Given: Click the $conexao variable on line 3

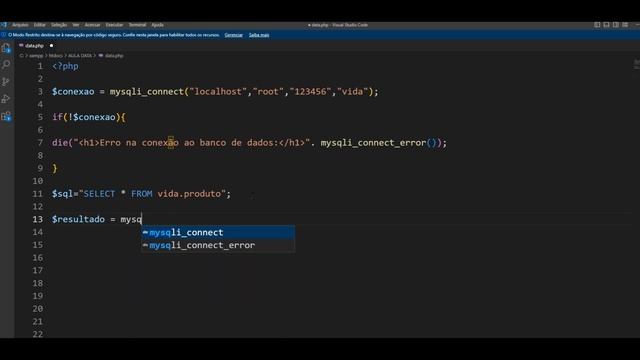Looking at the screenshot, I should (x=73, y=91).
